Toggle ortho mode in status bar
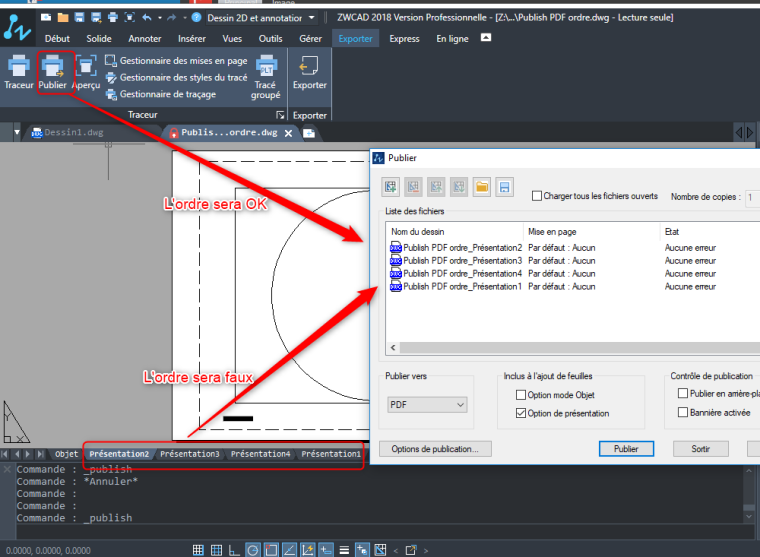Image resolution: width=760 pixels, height=557 pixels. (x=234, y=550)
